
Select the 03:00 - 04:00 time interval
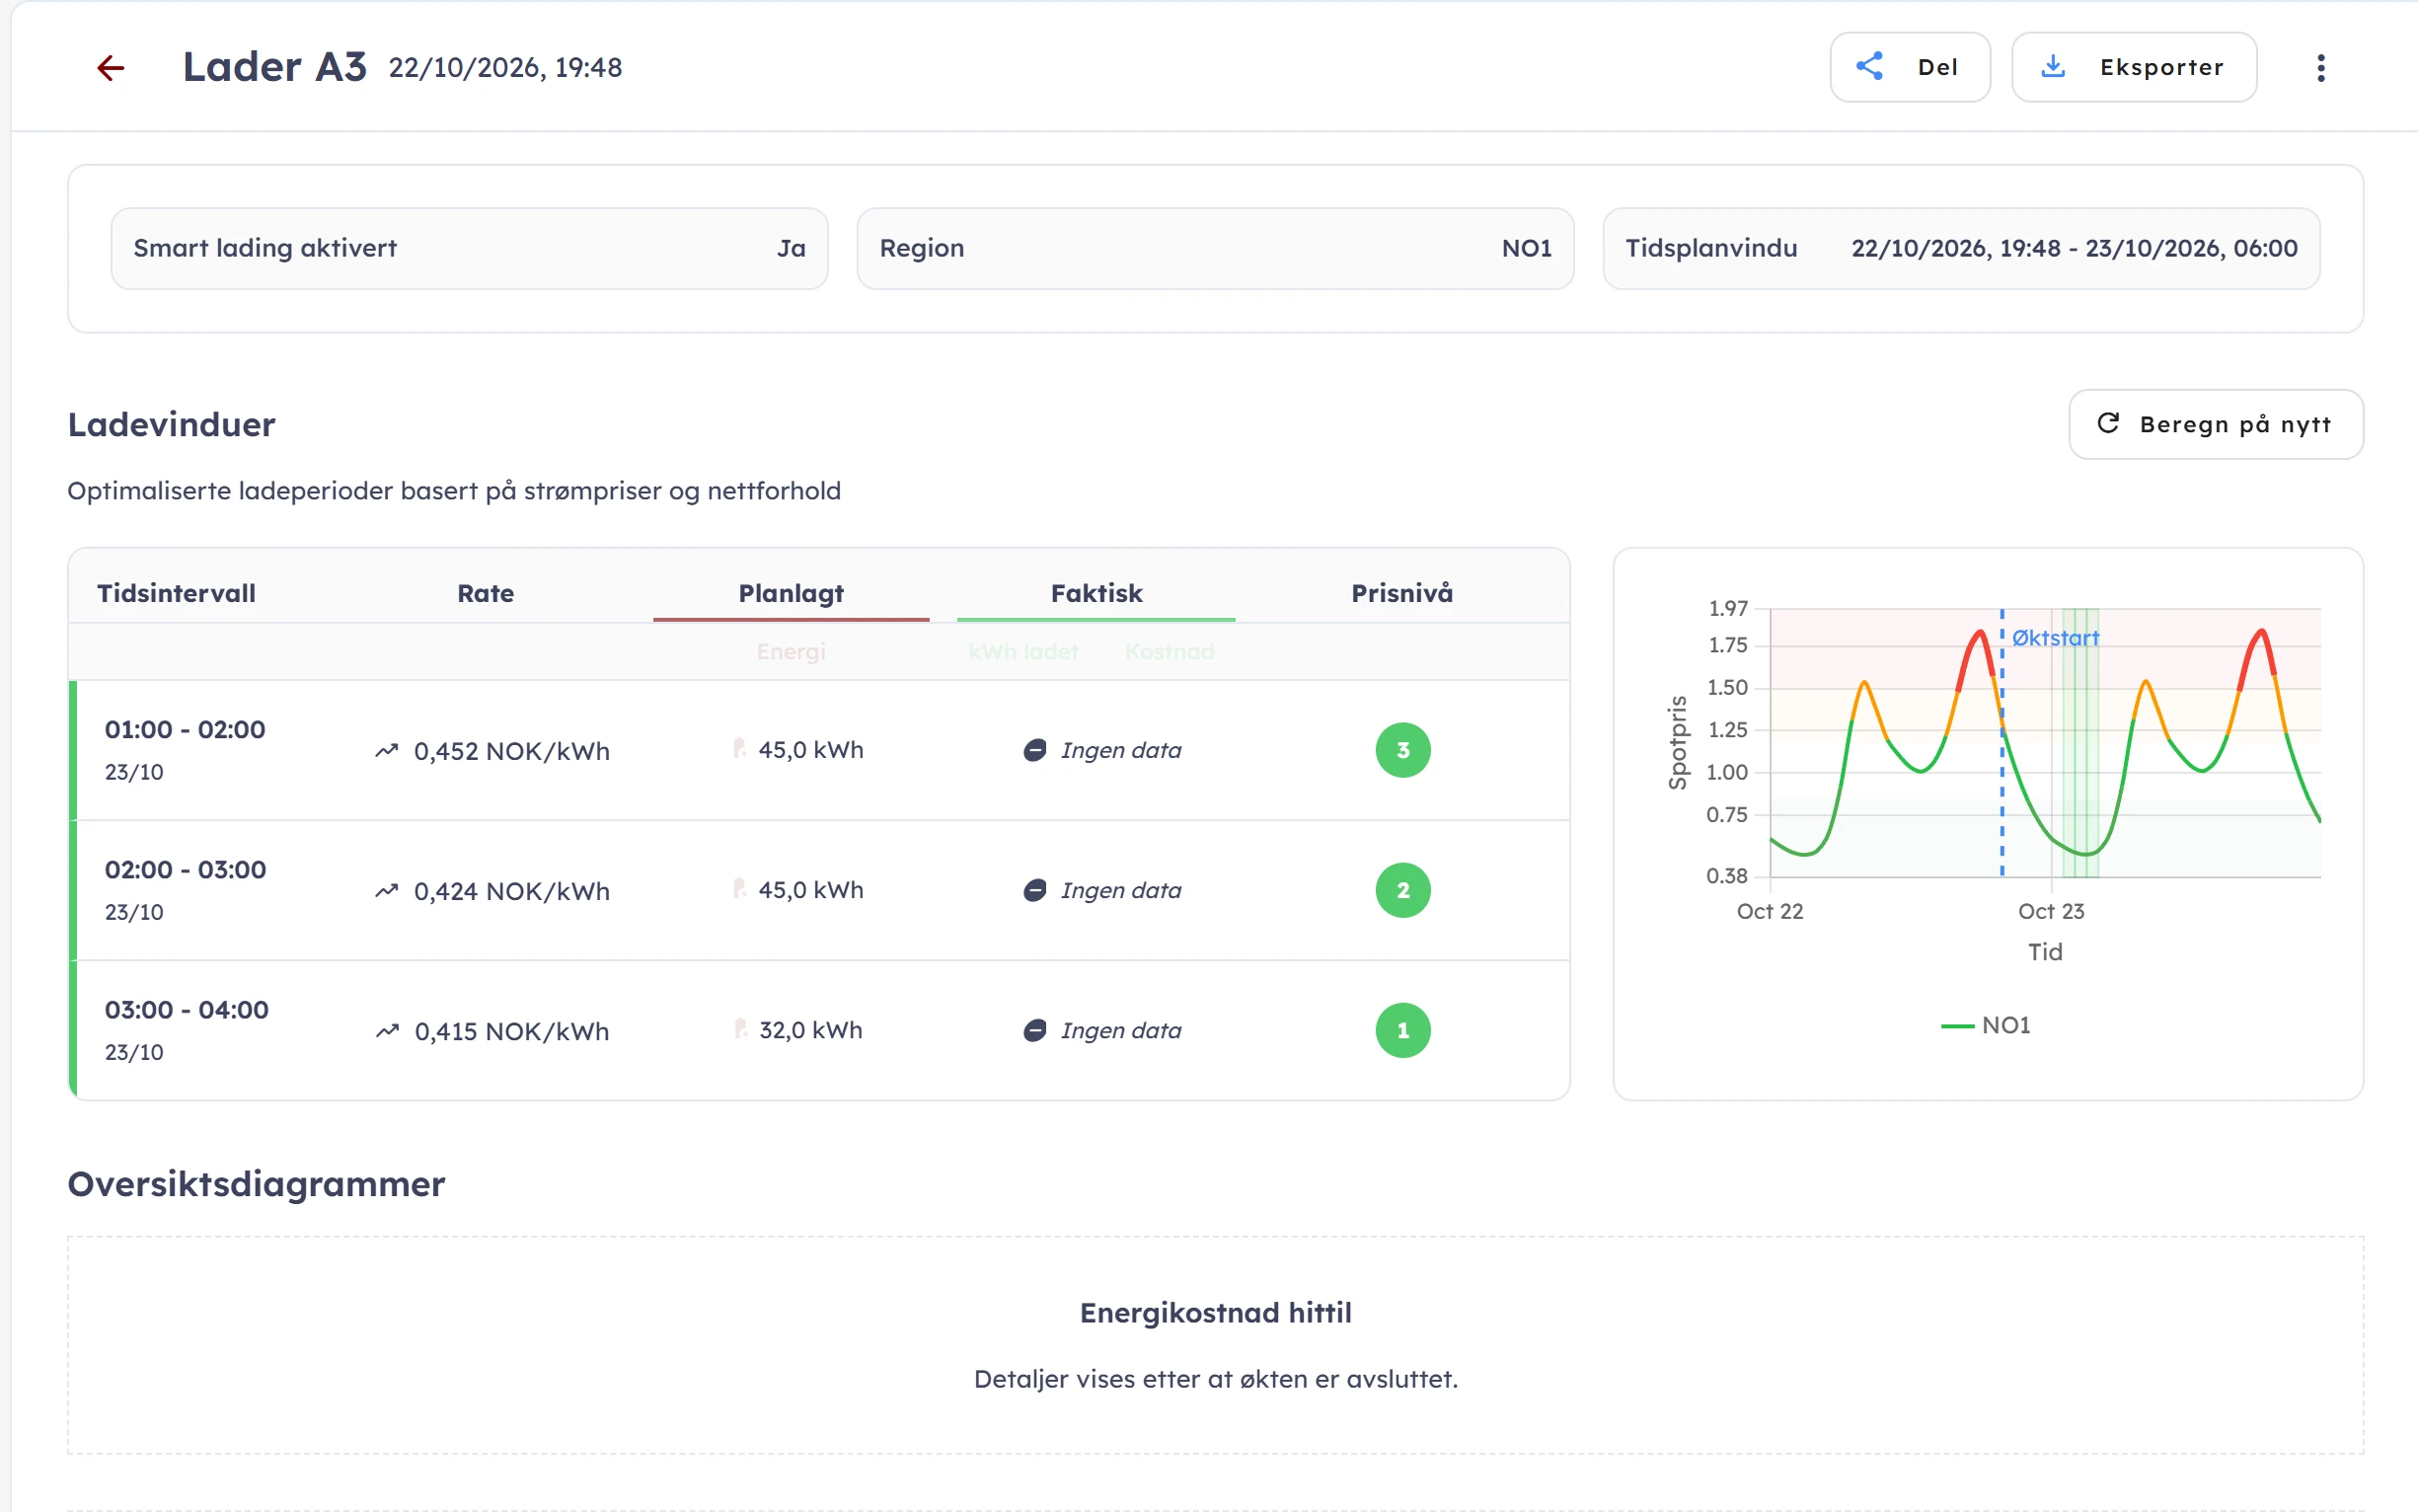186,1009
